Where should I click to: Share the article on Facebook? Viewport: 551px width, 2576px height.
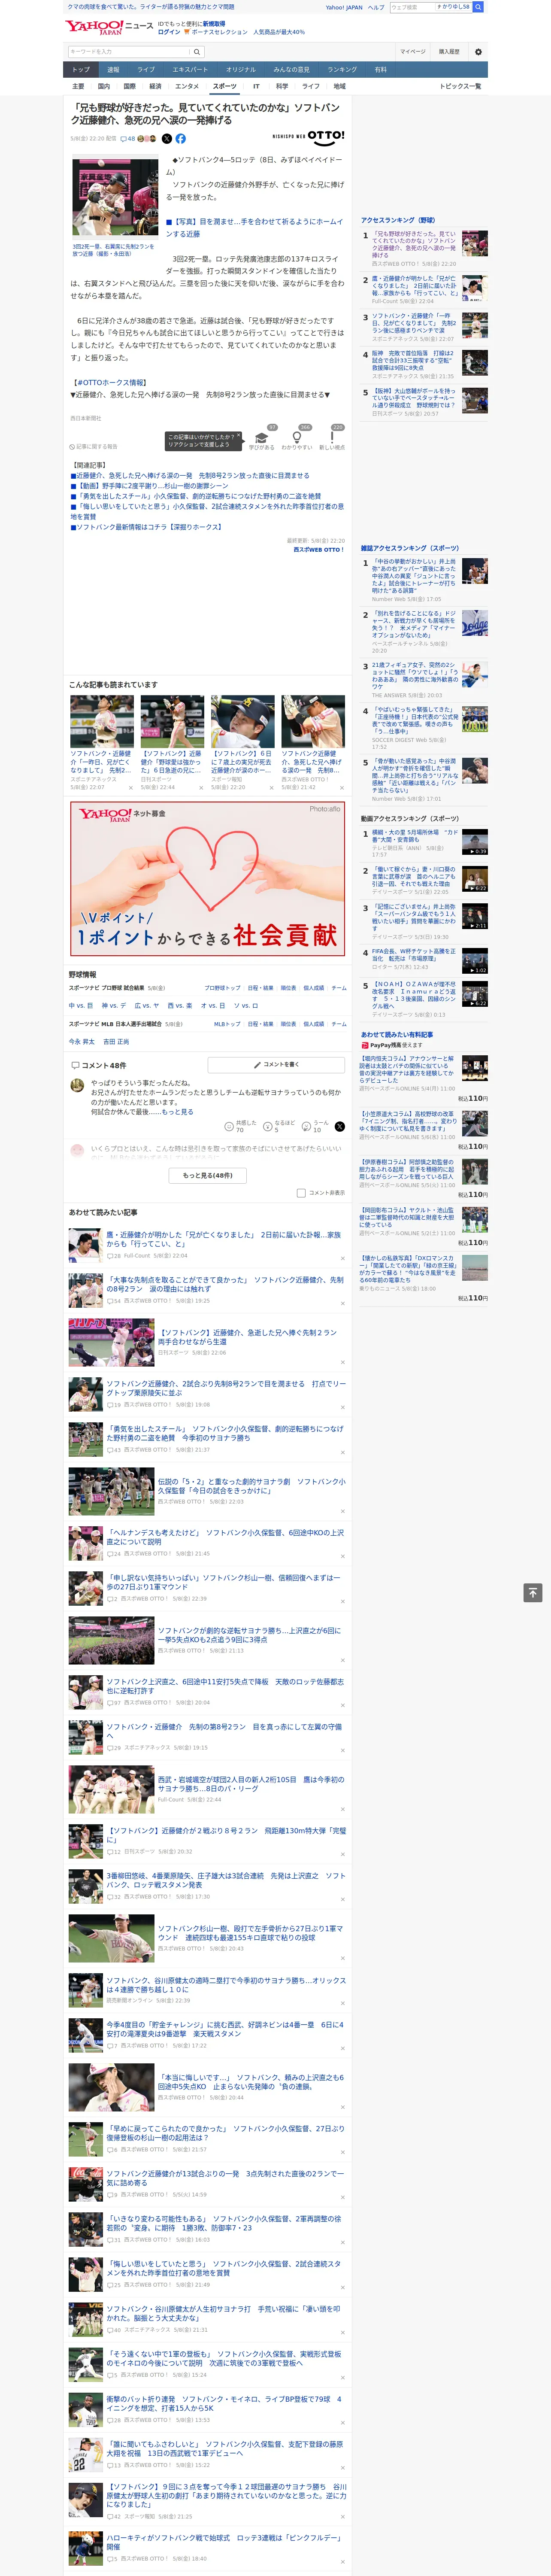(x=181, y=139)
